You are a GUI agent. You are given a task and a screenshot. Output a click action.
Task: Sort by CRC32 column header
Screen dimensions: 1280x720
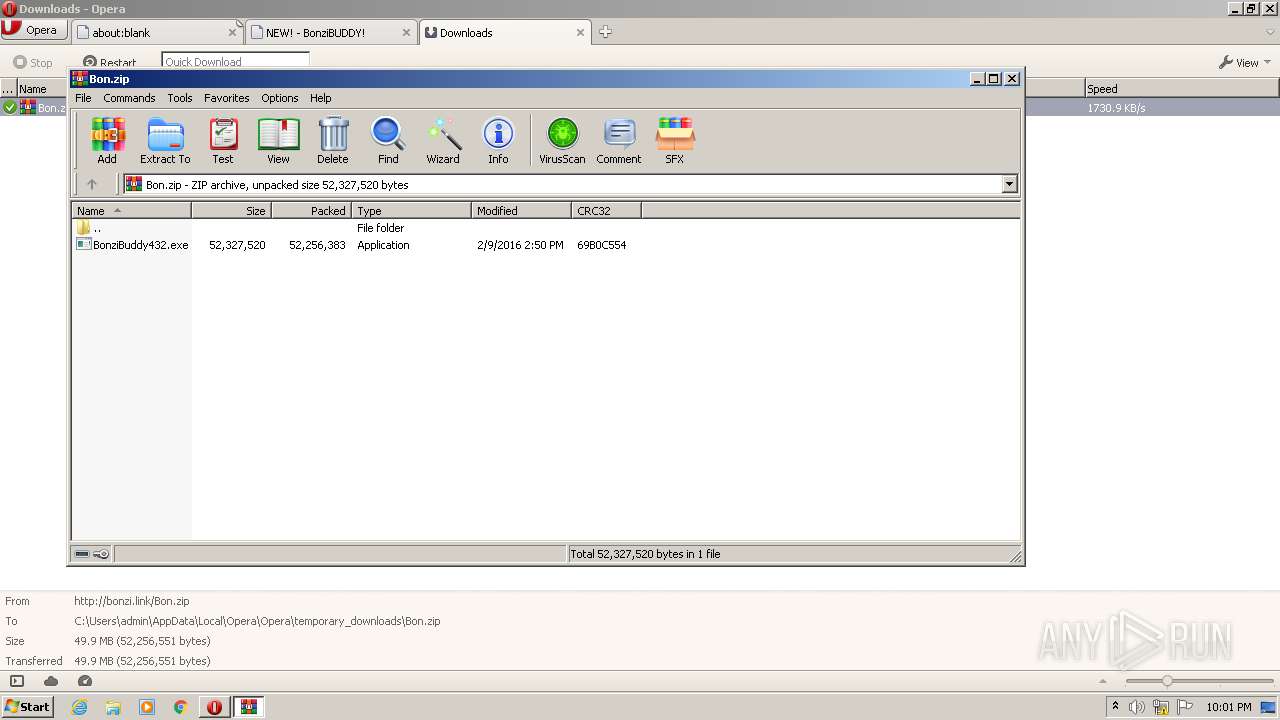point(606,211)
